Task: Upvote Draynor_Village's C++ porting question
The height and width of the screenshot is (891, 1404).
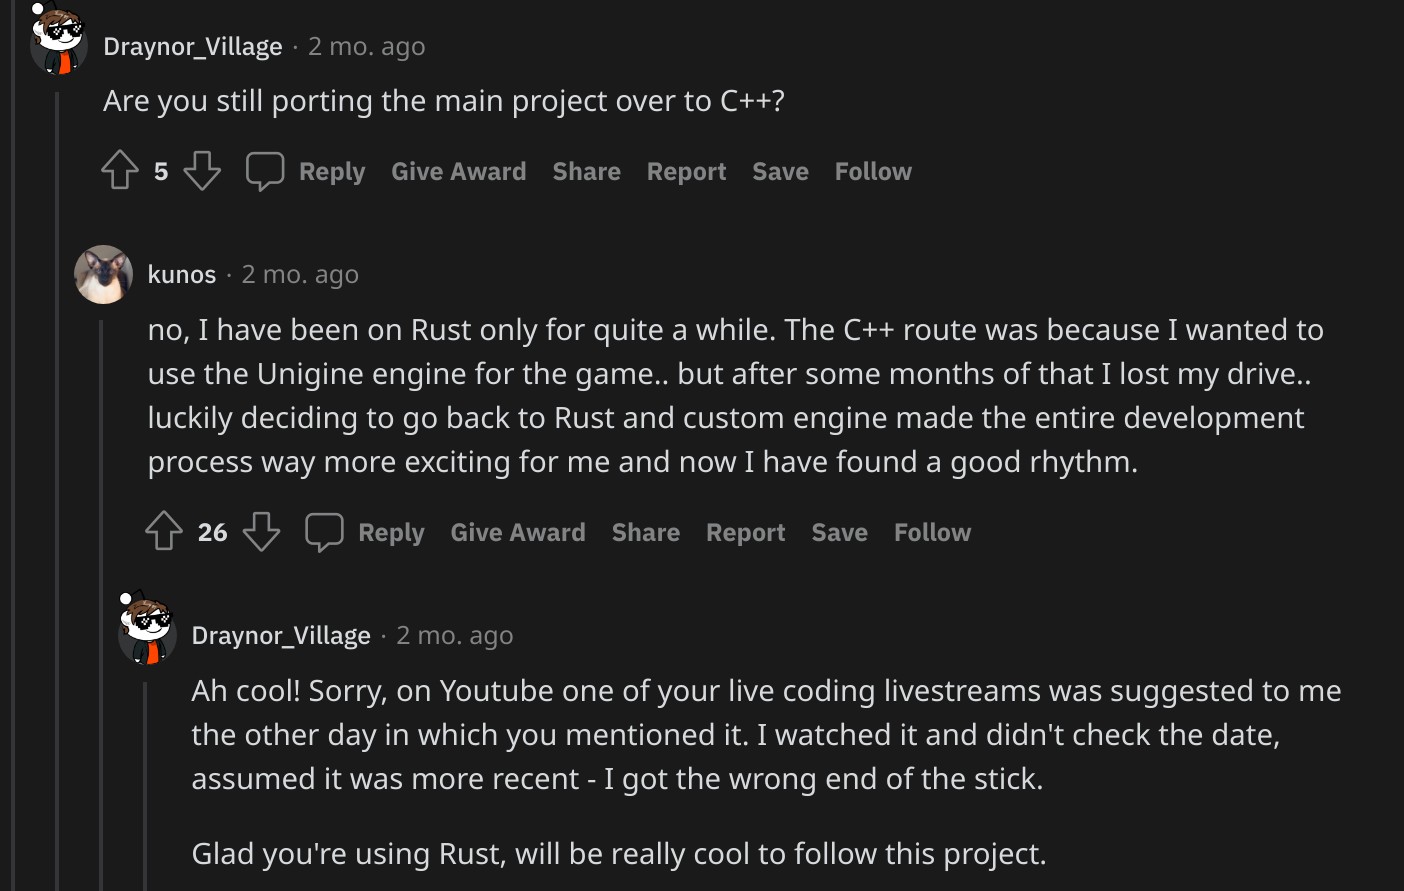Action: click(120, 170)
